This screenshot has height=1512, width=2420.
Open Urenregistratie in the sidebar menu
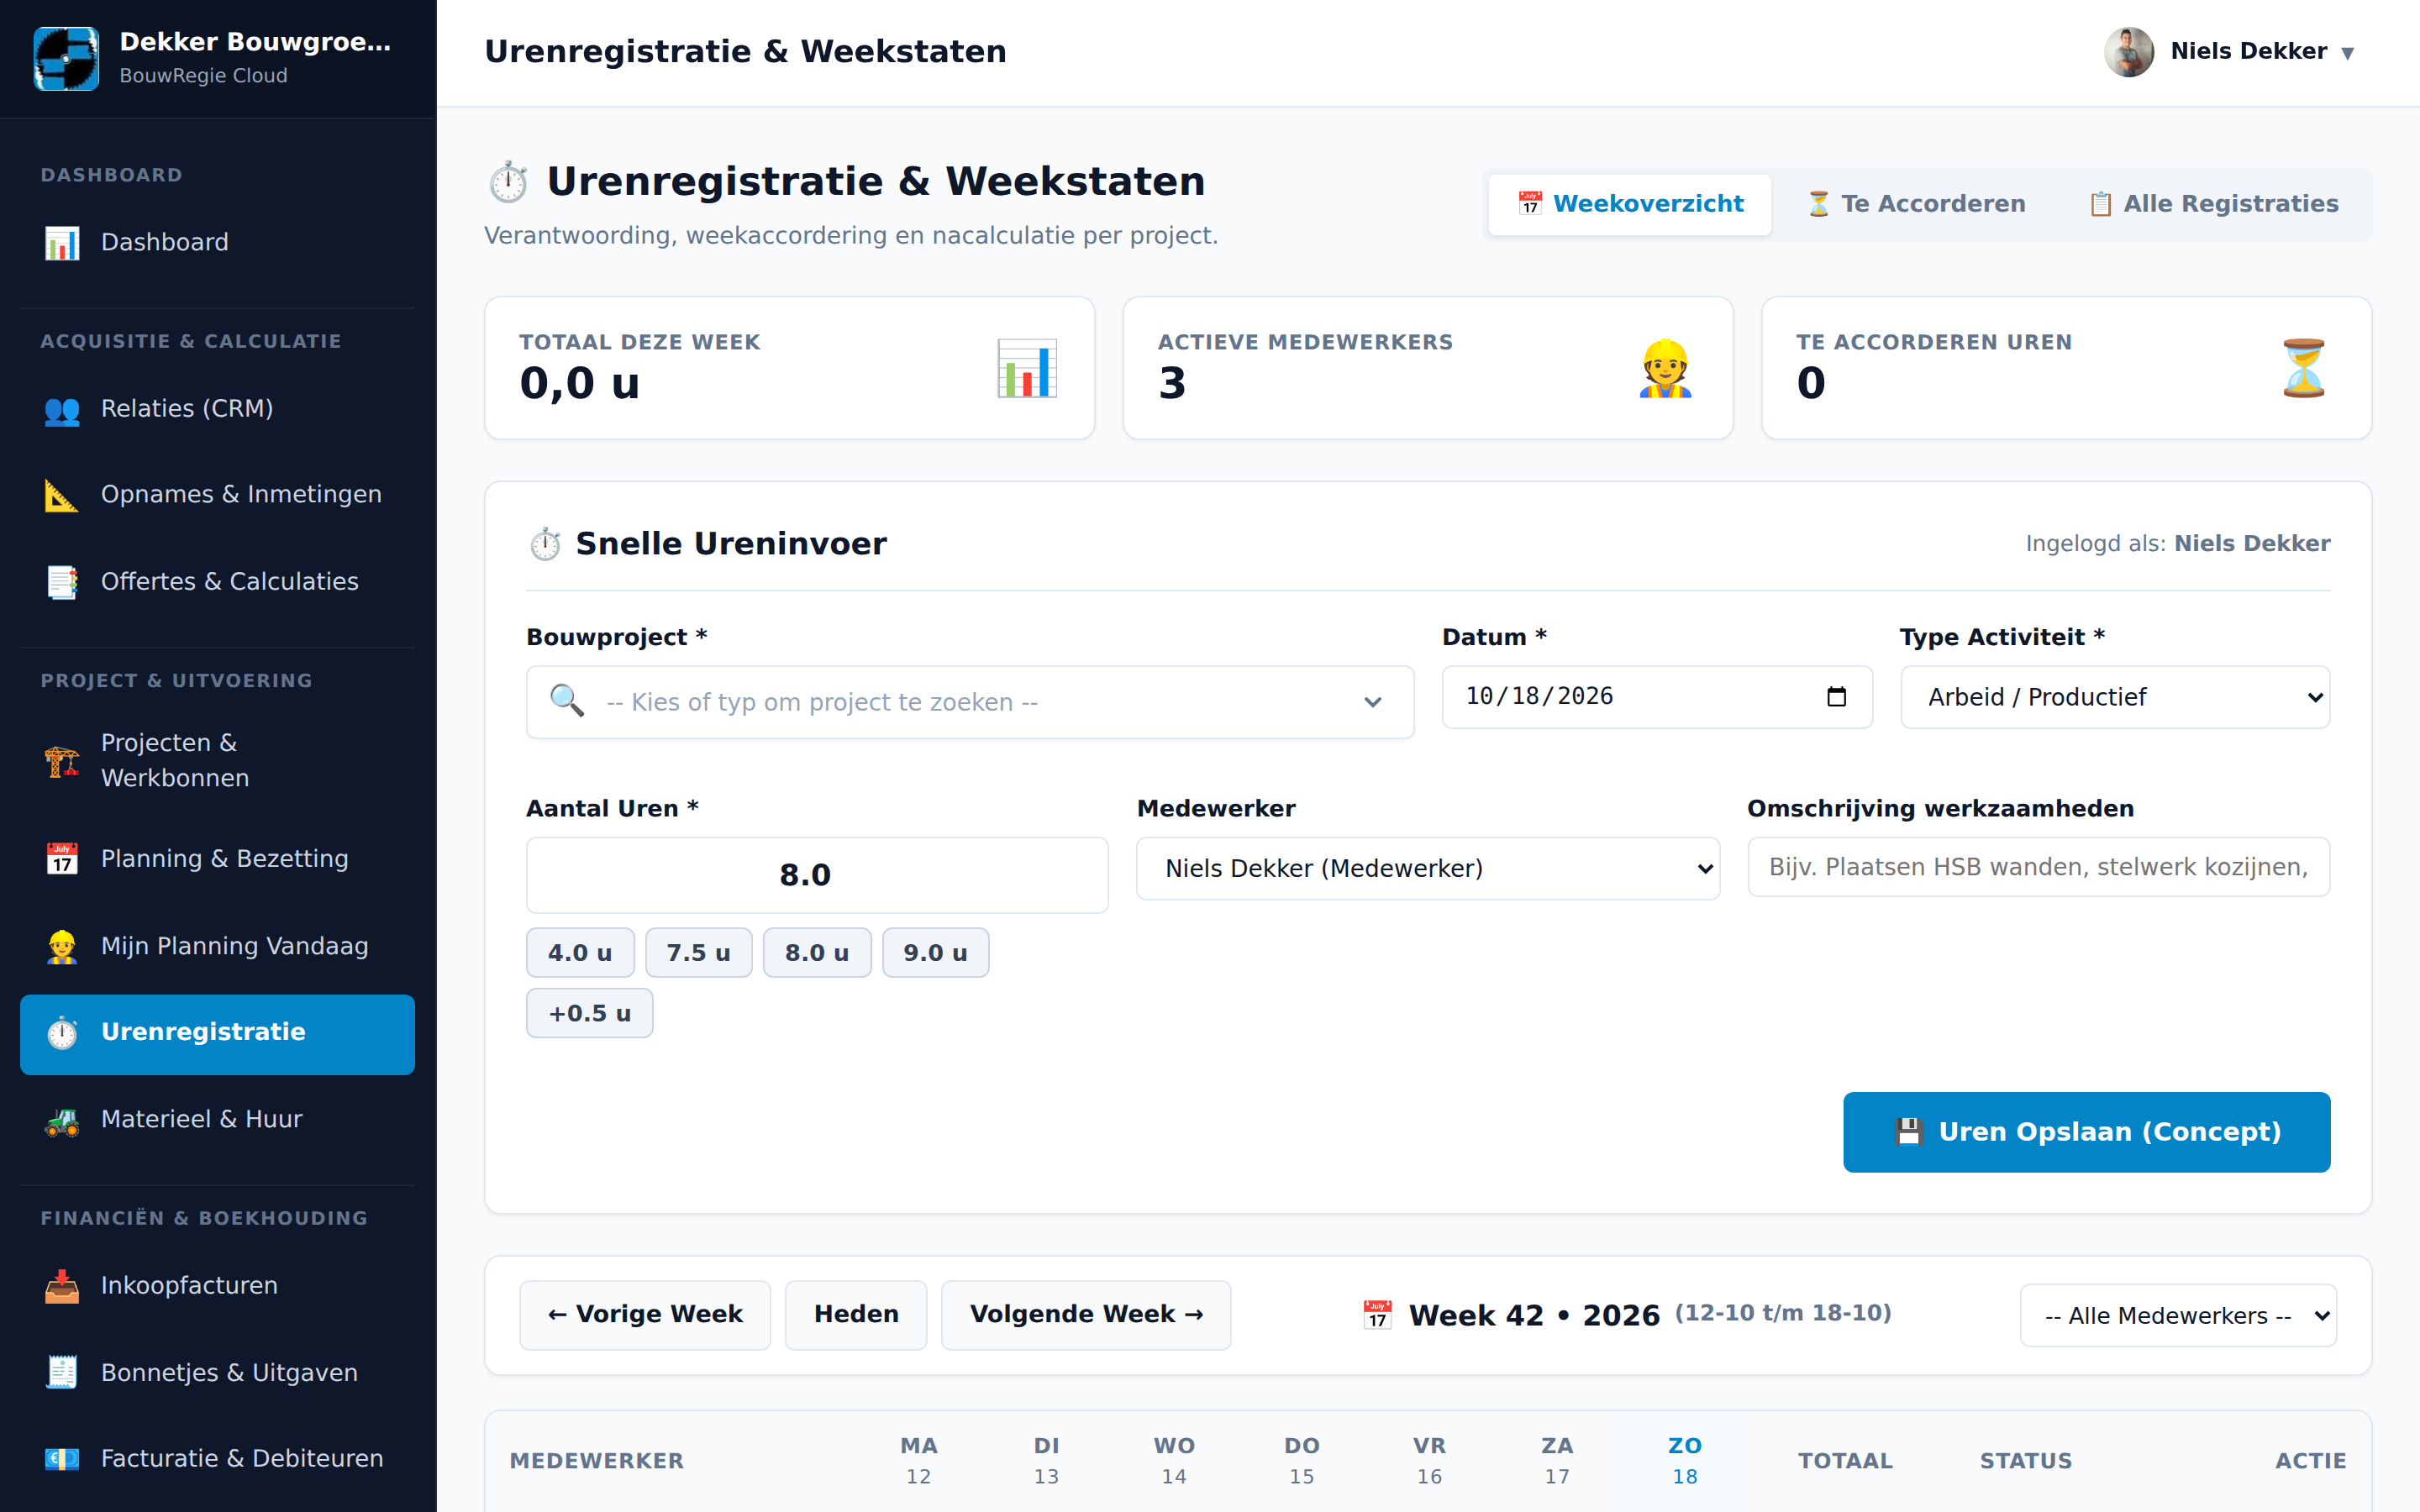click(x=217, y=1034)
